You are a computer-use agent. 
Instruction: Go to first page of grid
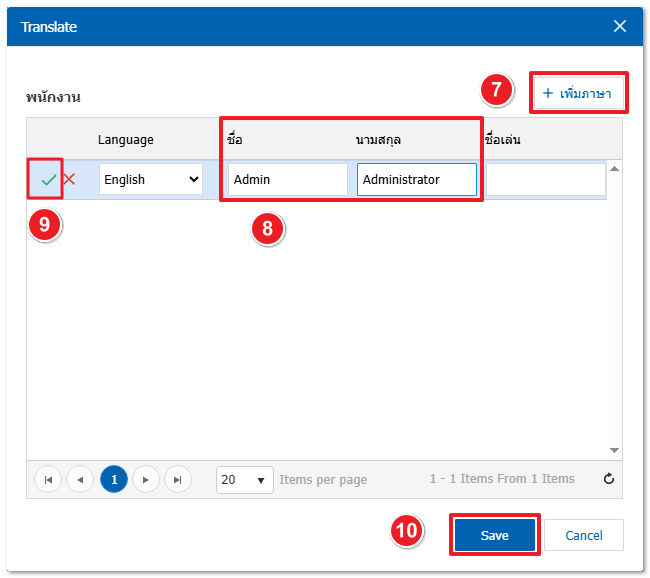[x=47, y=479]
